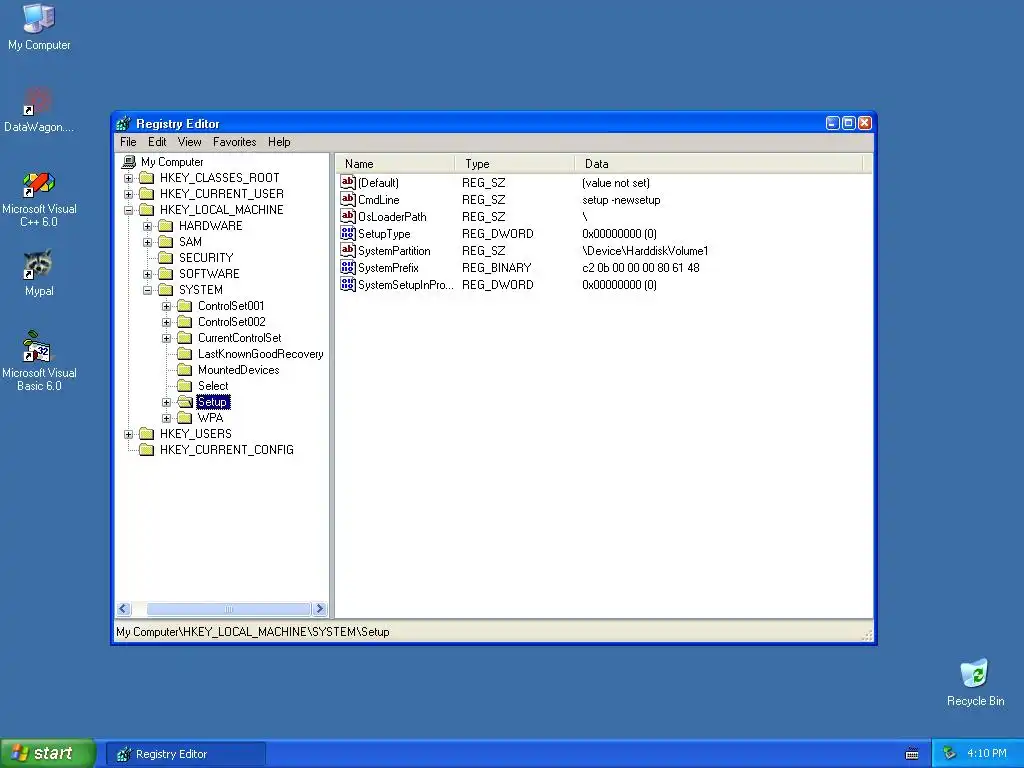This screenshot has width=1024, height=768.
Task: Sort by the Data column header
Action: [x=719, y=164]
